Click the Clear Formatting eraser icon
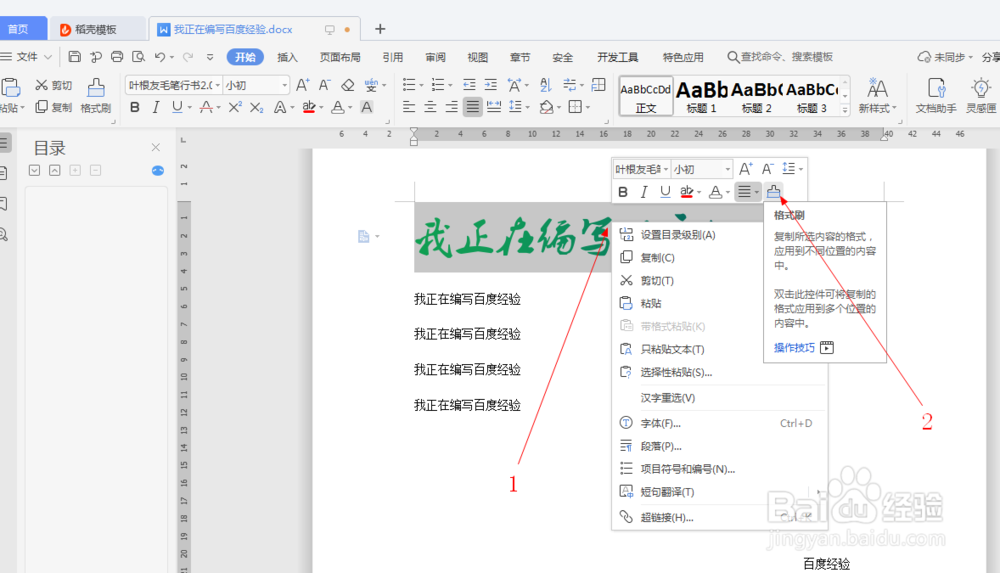The image size is (1000, 573). [x=348, y=85]
